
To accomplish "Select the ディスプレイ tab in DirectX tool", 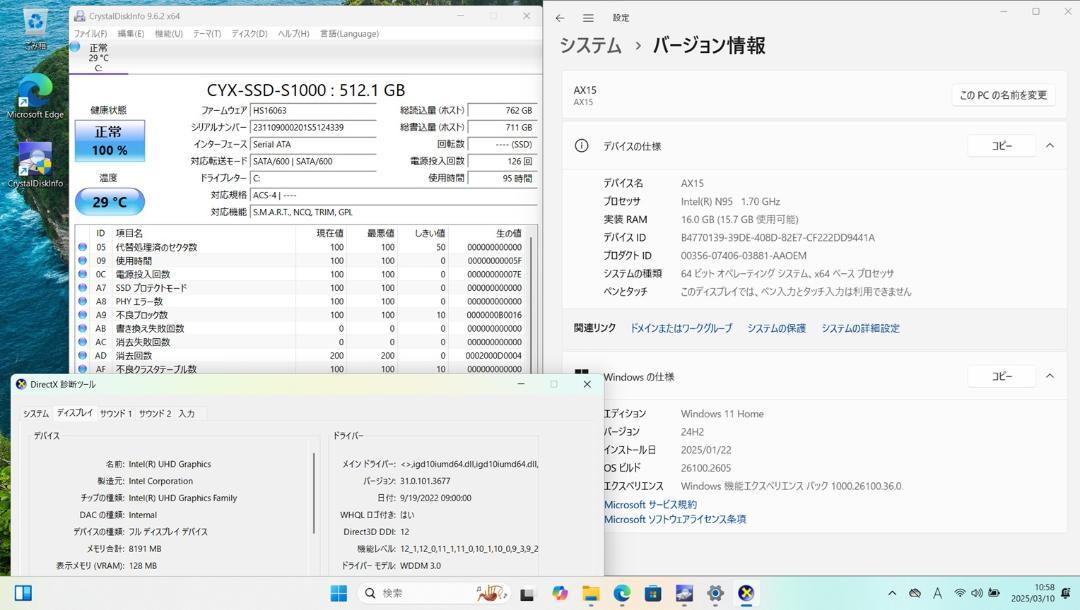I will [74, 412].
